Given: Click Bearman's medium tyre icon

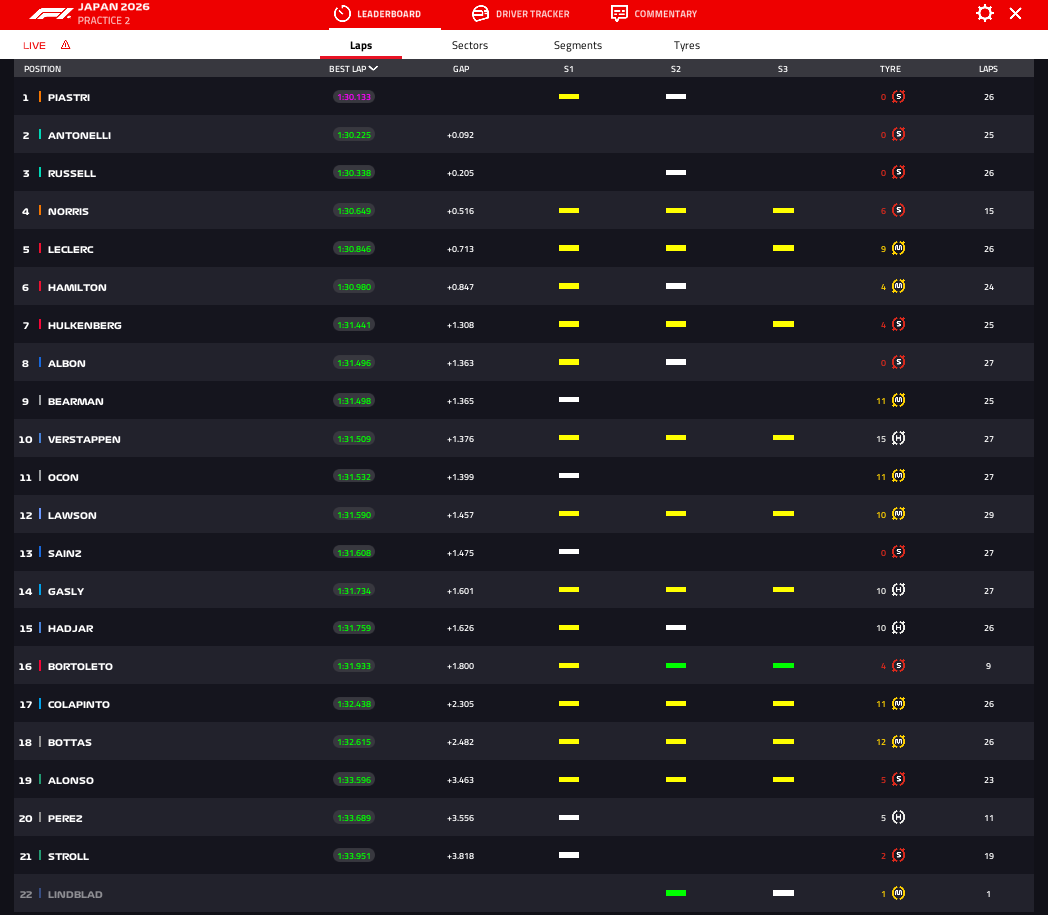Looking at the screenshot, I should pyautogui.click(x=898, y=400).
